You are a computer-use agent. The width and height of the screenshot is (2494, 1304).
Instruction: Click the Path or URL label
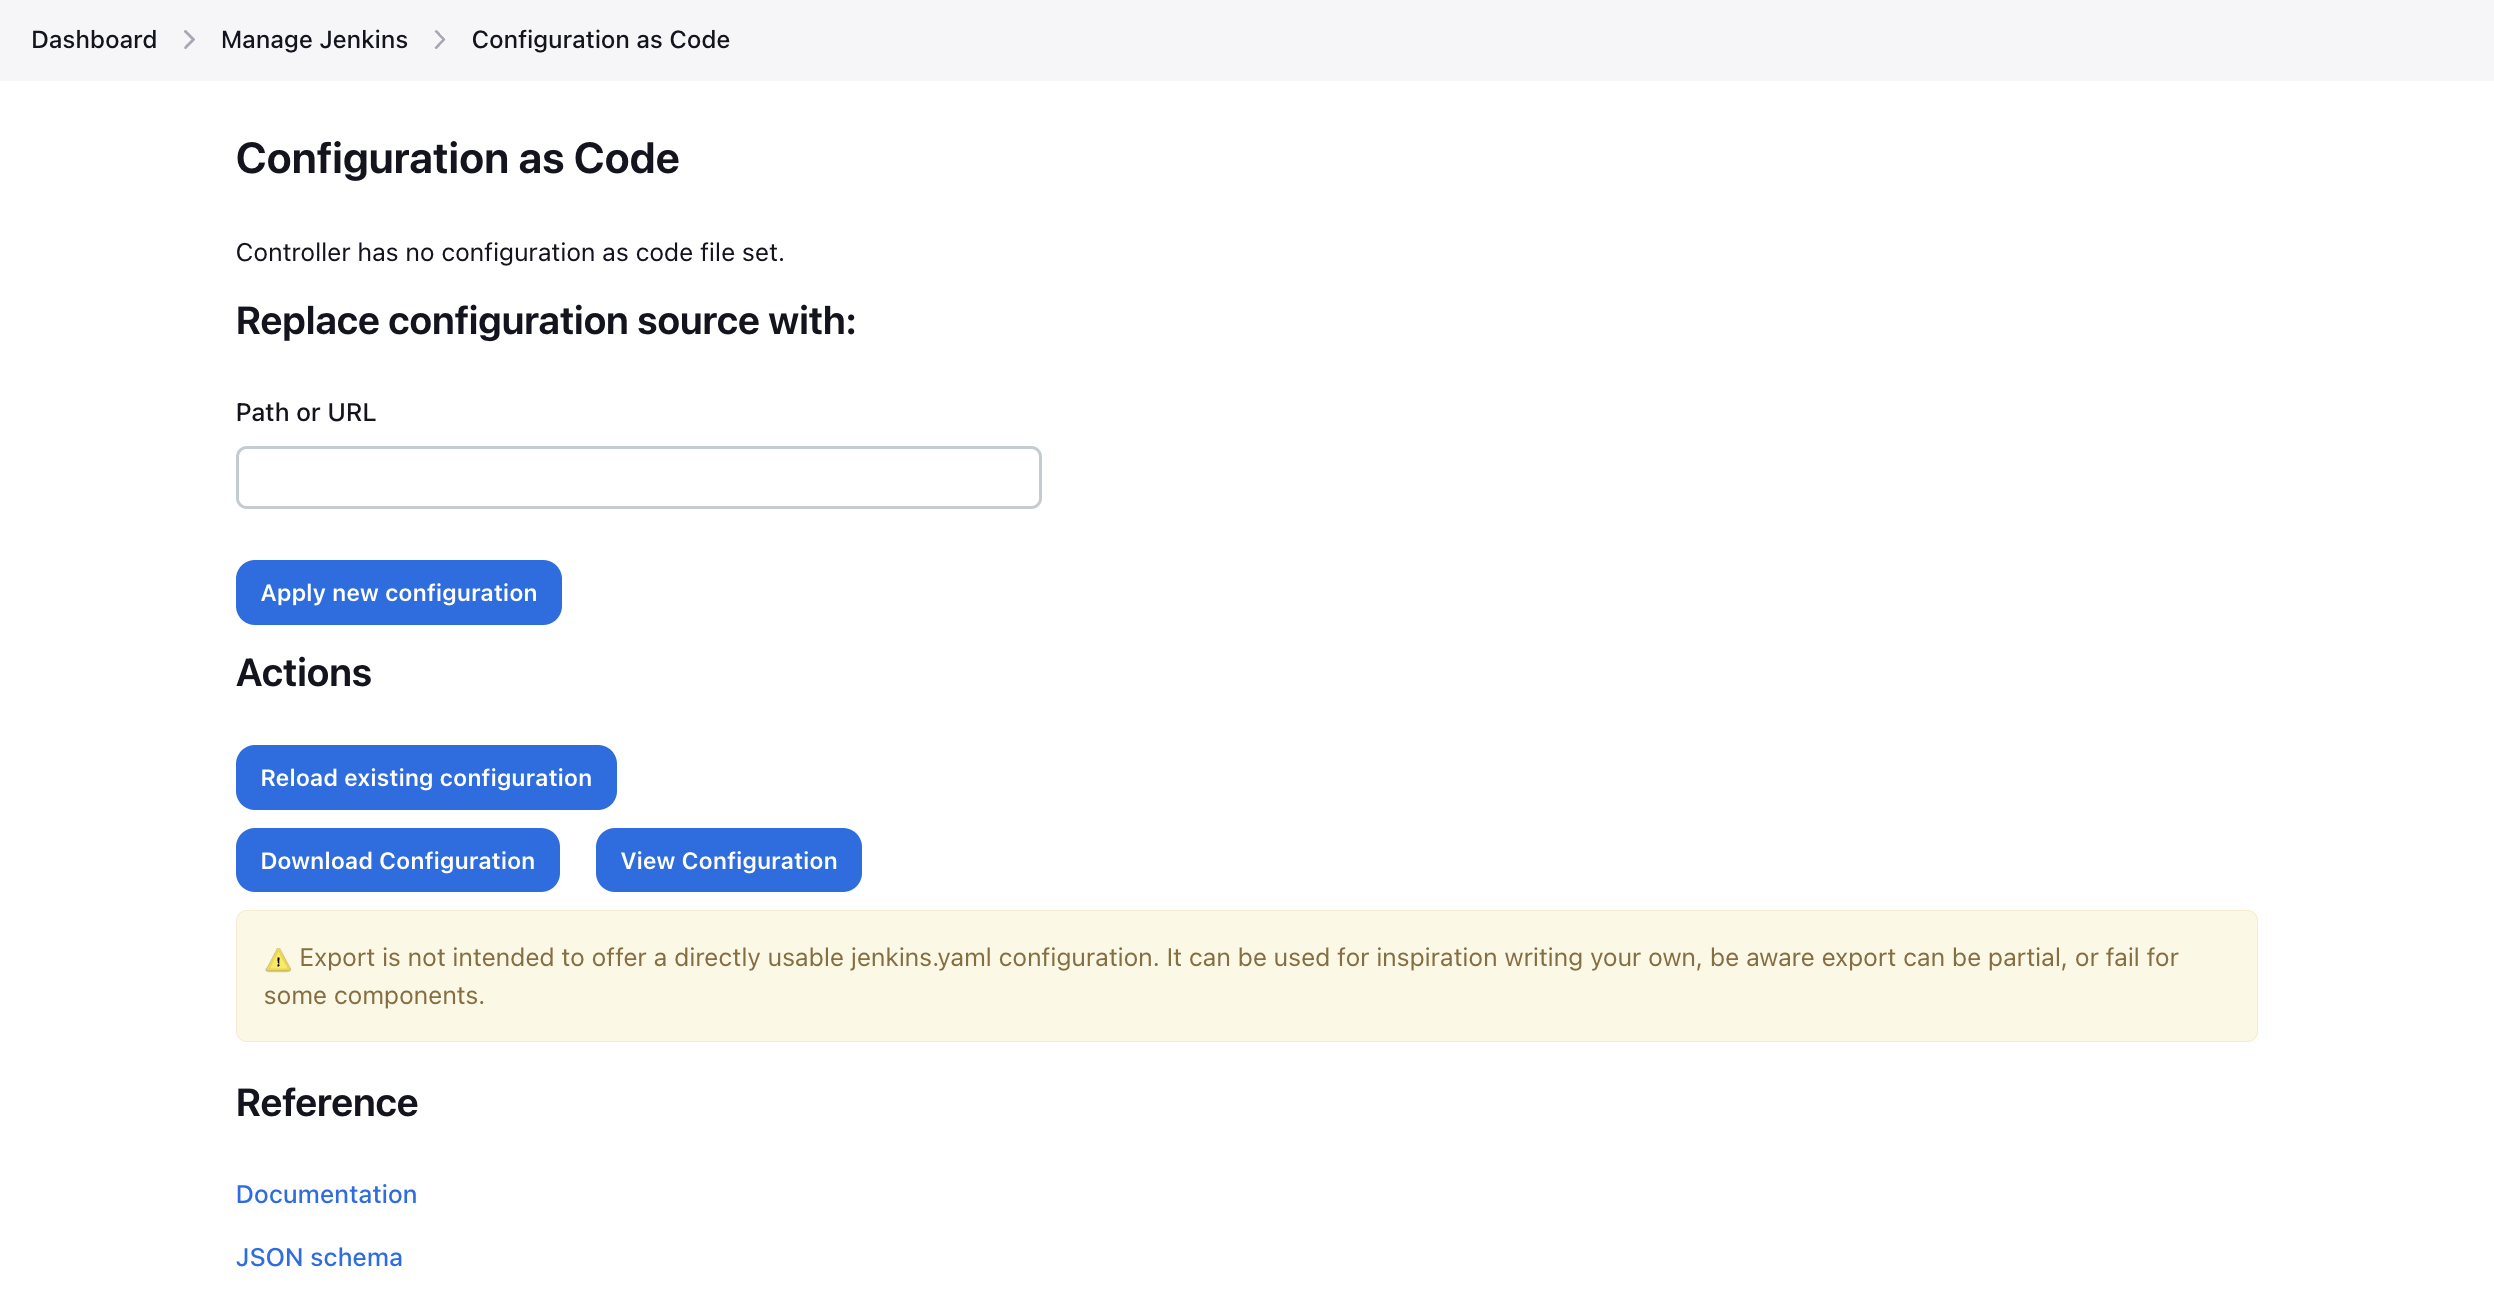306,413
